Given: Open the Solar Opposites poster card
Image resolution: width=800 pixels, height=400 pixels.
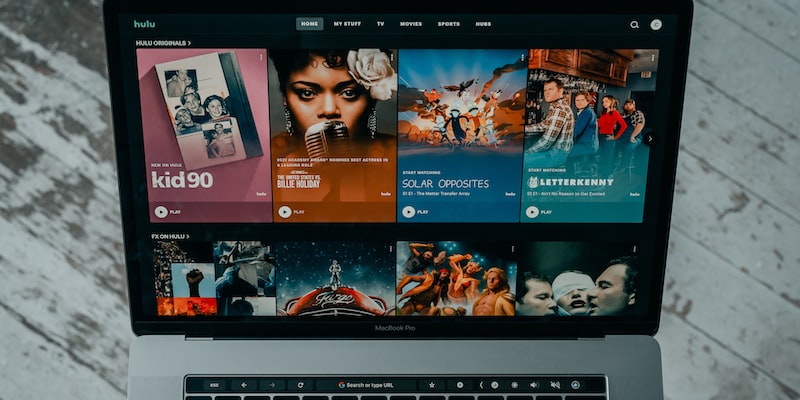Looking at the screenshot, I should [x=462, y=135].
